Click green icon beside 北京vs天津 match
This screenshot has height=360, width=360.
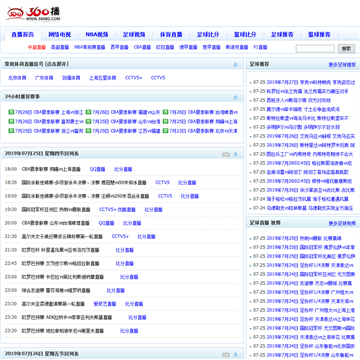[x=165, y=131]
